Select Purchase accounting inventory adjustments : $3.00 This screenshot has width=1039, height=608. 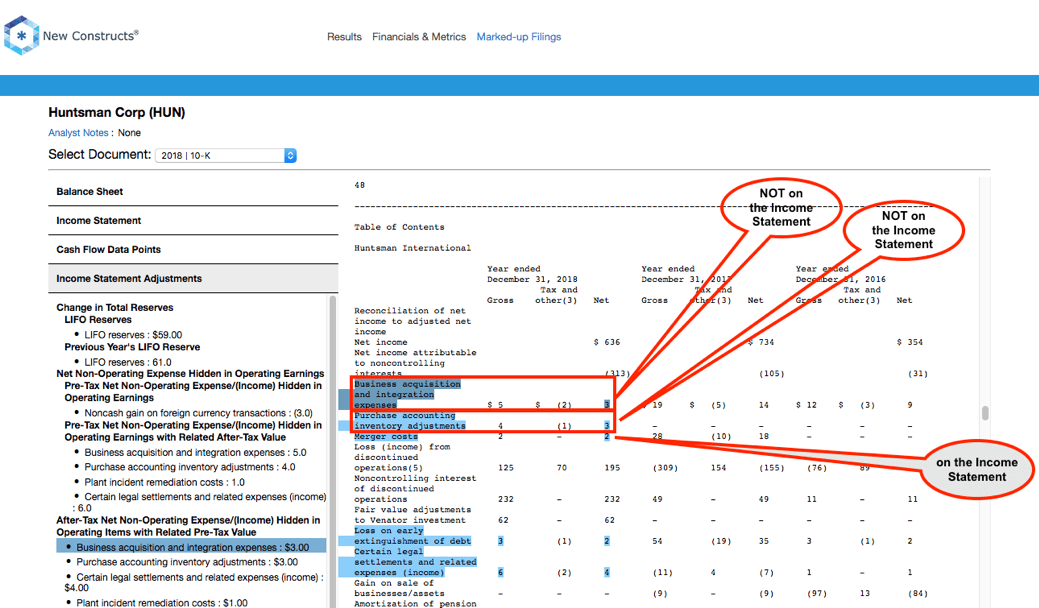[187, 562]
